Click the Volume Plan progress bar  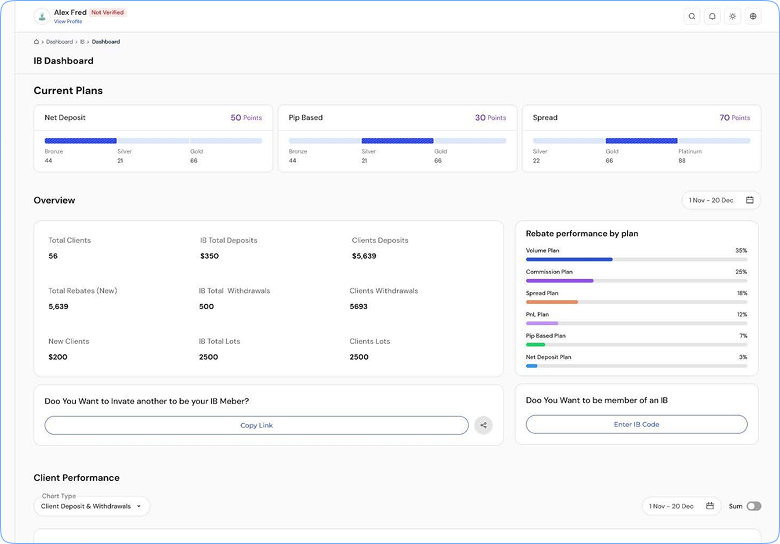pyautogui.click(x=636, y=259)
